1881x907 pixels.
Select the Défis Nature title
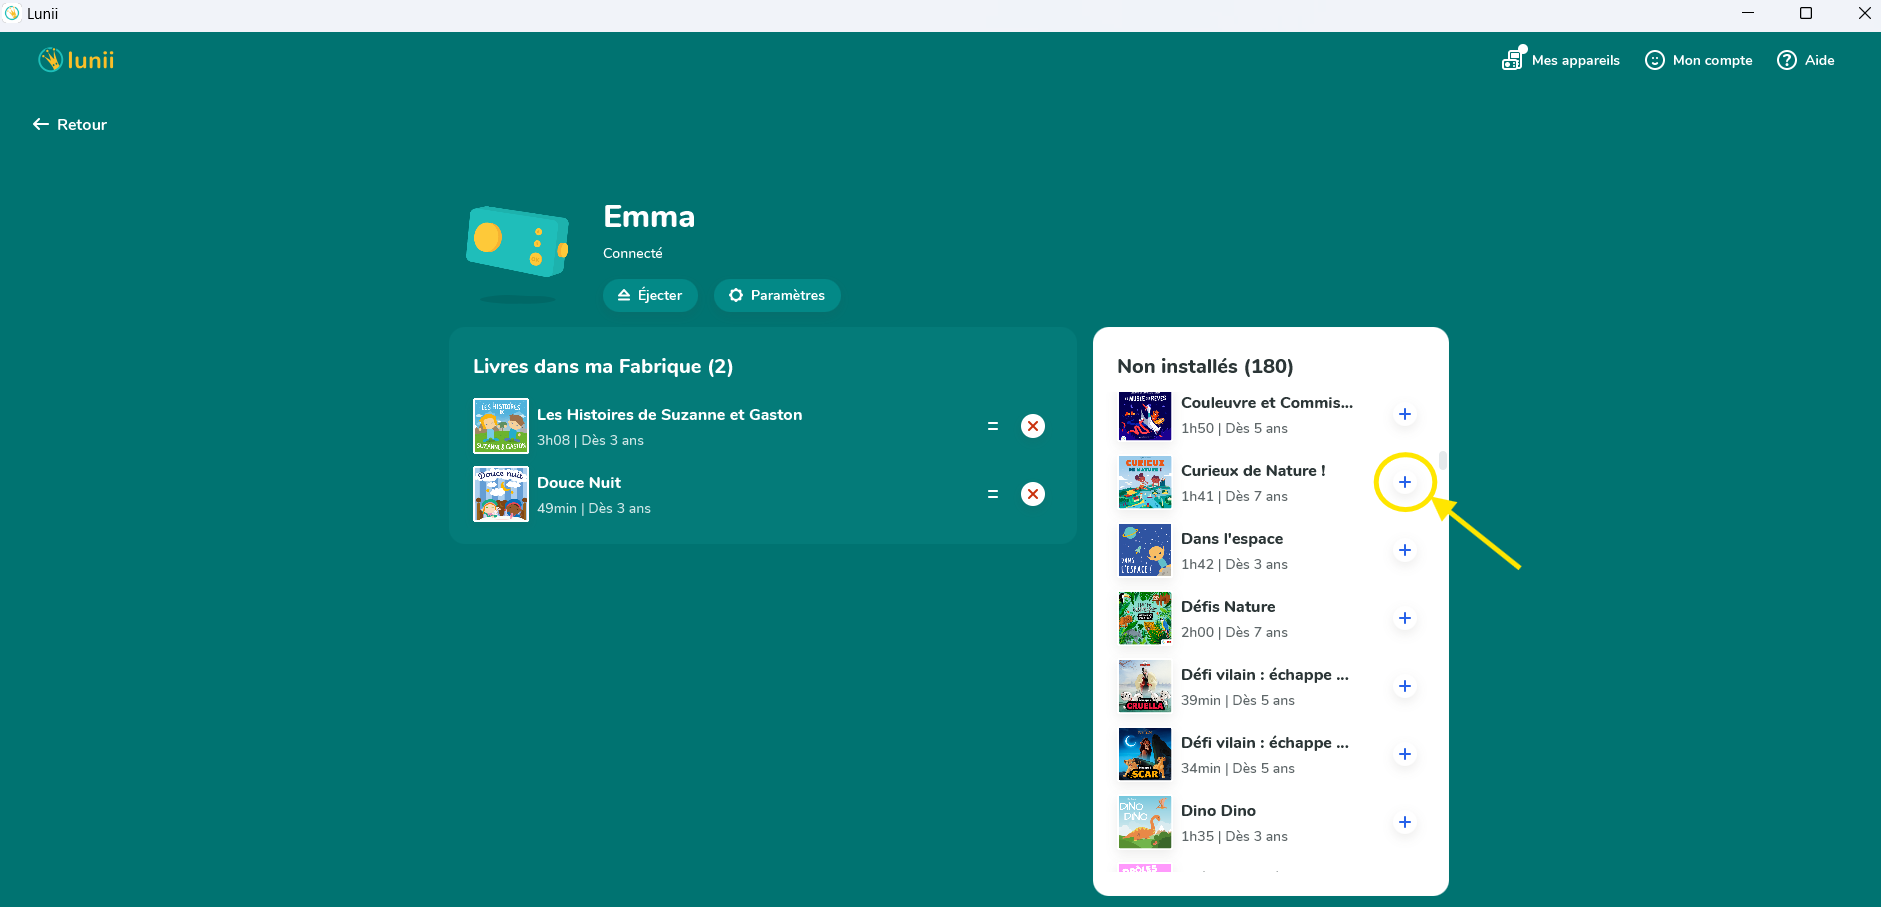[1228, 607]
